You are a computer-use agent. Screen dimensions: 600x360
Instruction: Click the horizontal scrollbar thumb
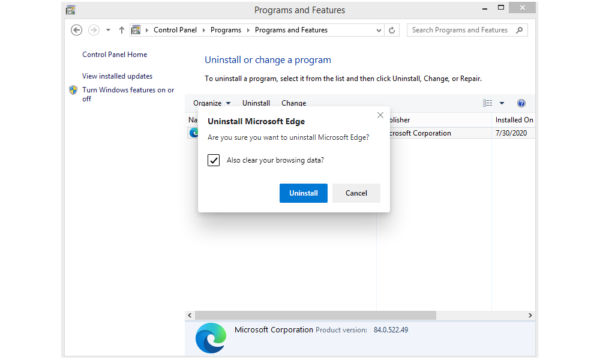315,315
